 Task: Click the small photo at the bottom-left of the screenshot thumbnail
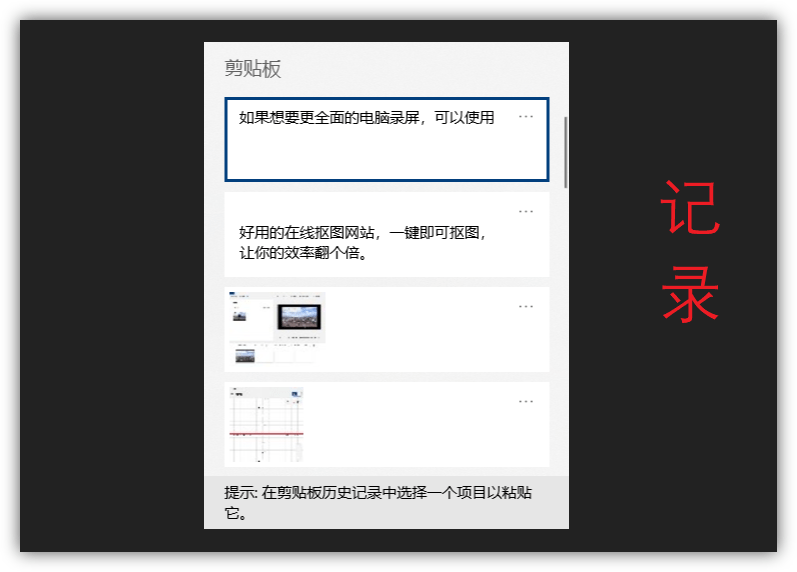pyautogui.click(x=245, y=355)
